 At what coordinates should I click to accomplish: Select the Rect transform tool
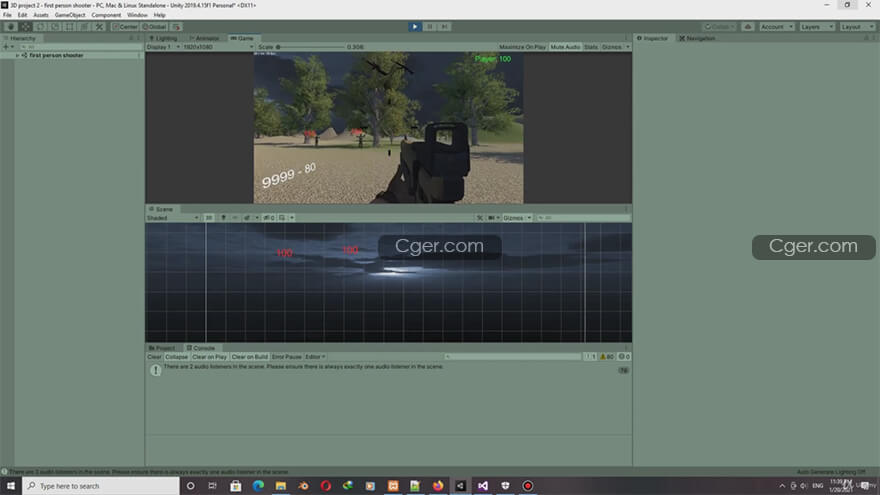coord(70,26)
